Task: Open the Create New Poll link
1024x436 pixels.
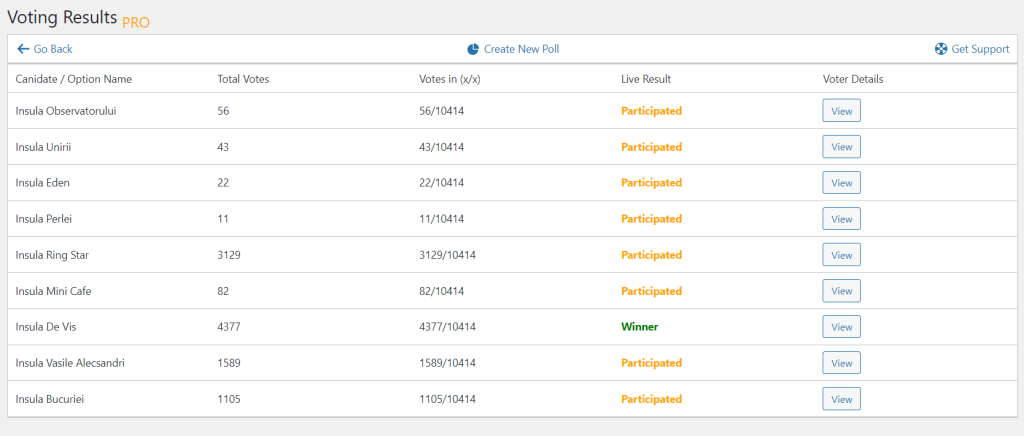Action: (521, 49)
